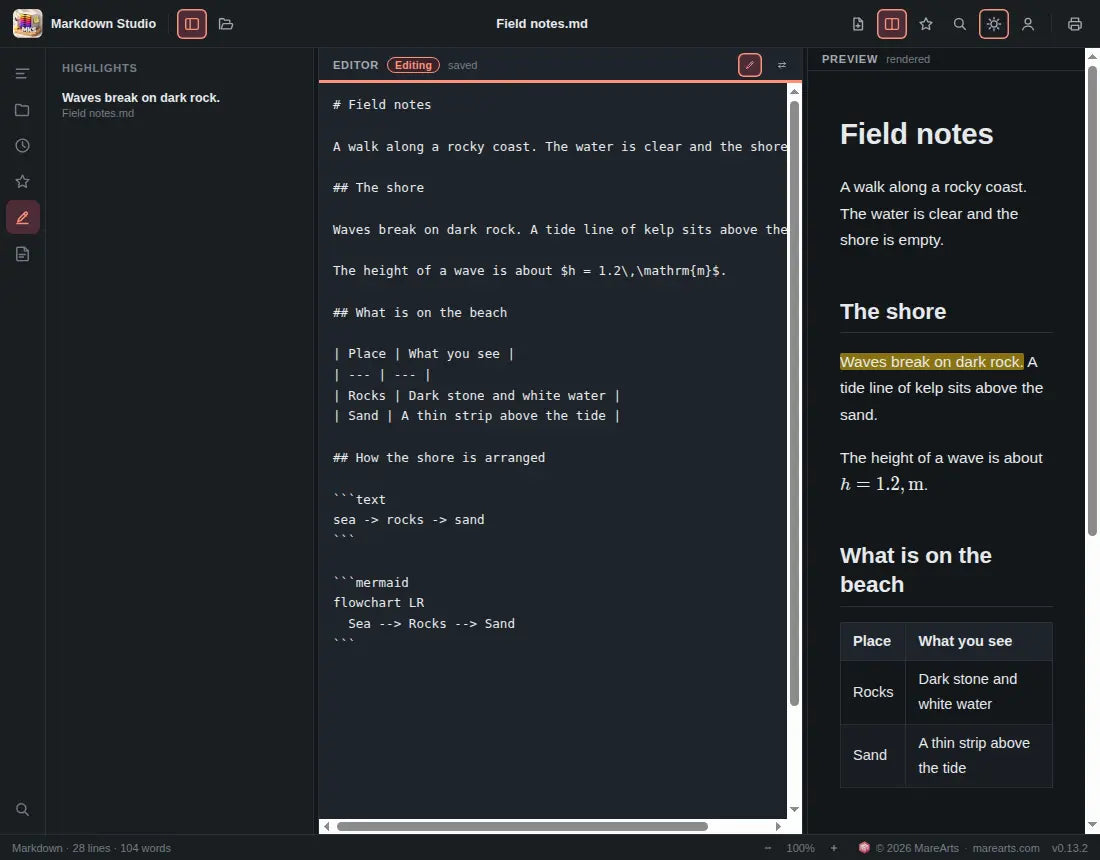Toggle the Editing mode badge
The width and height of the screenshot is (1100, 860).
[x=413, y=65]
